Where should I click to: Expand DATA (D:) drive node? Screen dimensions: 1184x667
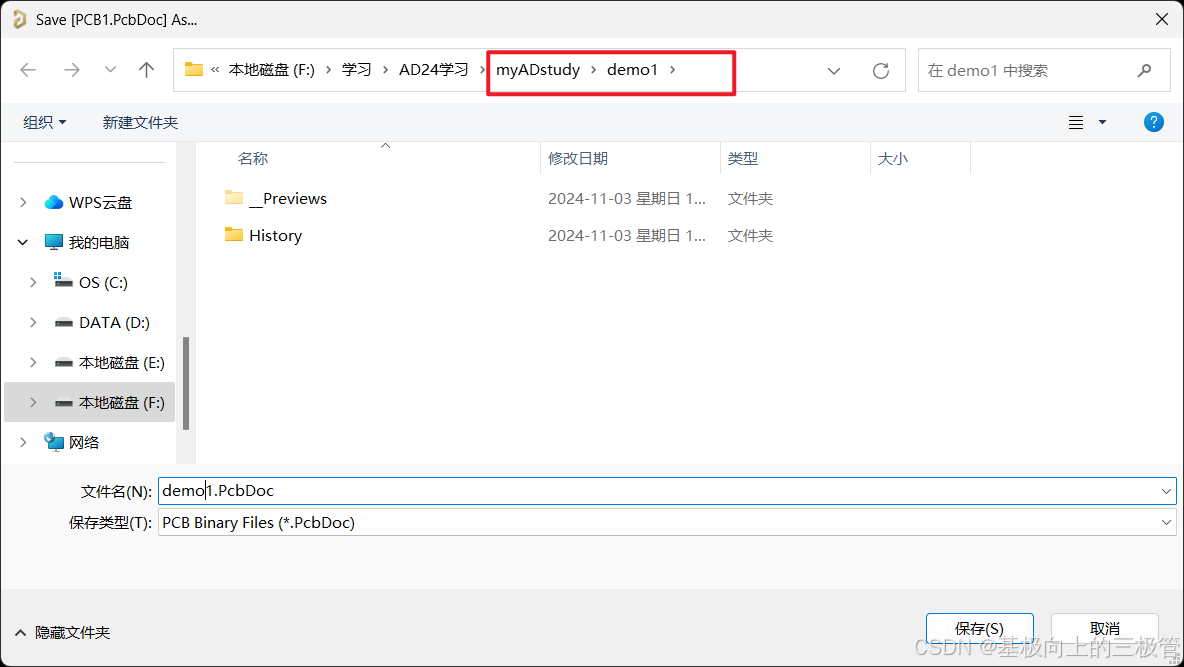pos(33,323)
